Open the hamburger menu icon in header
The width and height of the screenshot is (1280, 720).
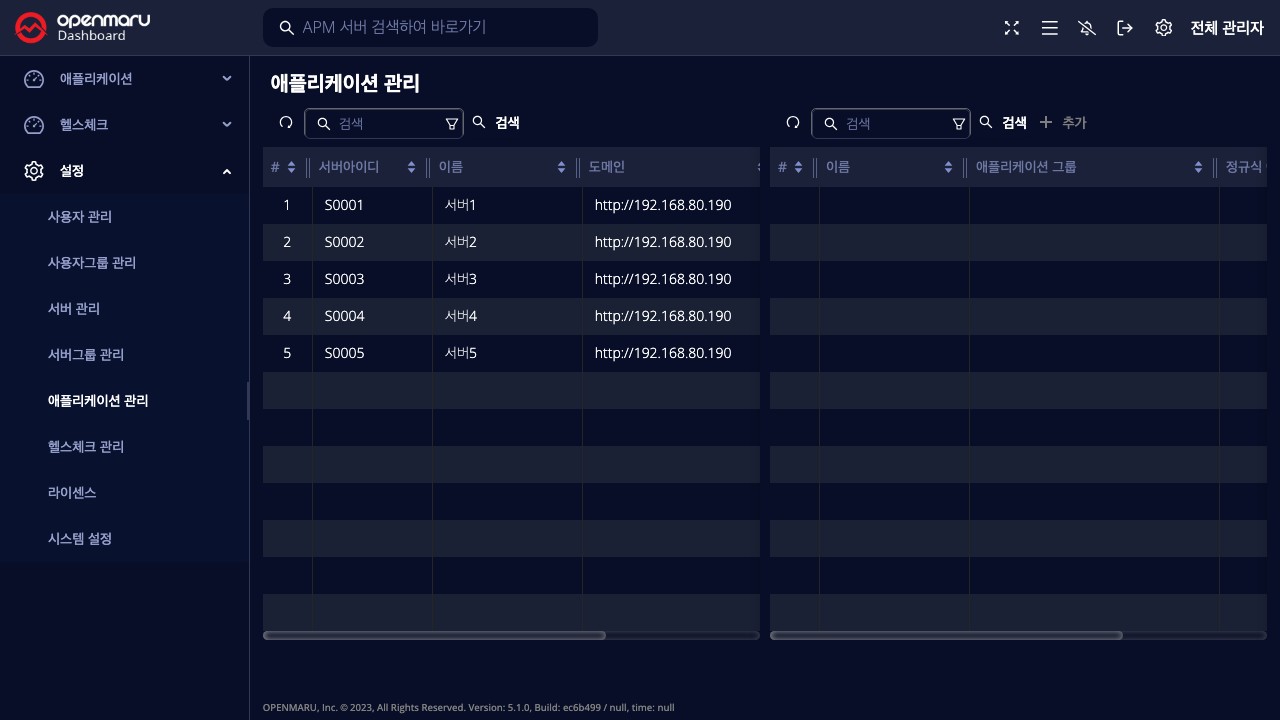coord(1049,28)
